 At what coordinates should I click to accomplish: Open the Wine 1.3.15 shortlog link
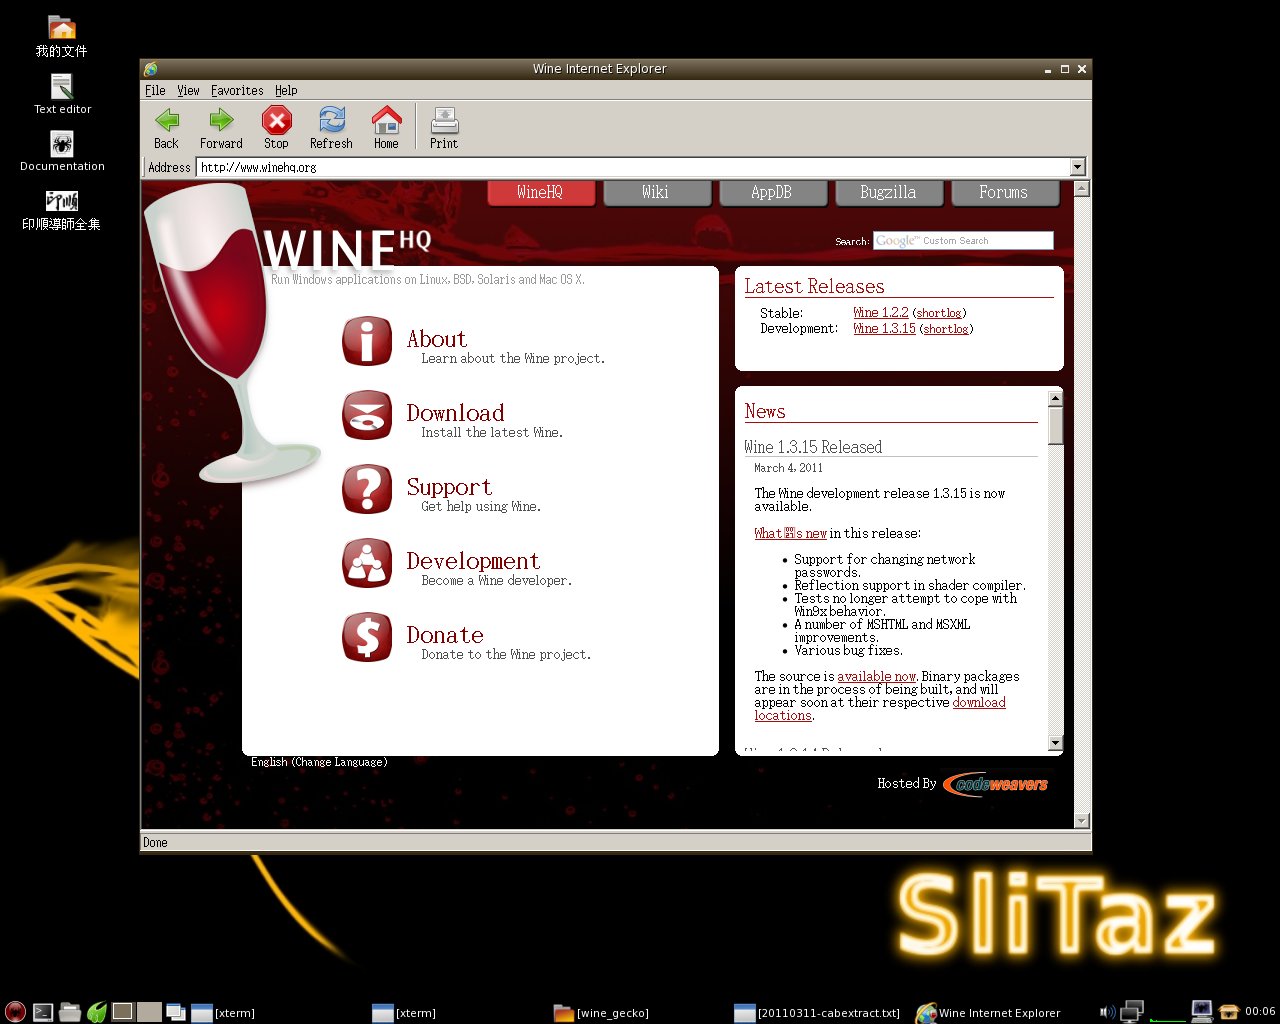click(x=946, y=328)
